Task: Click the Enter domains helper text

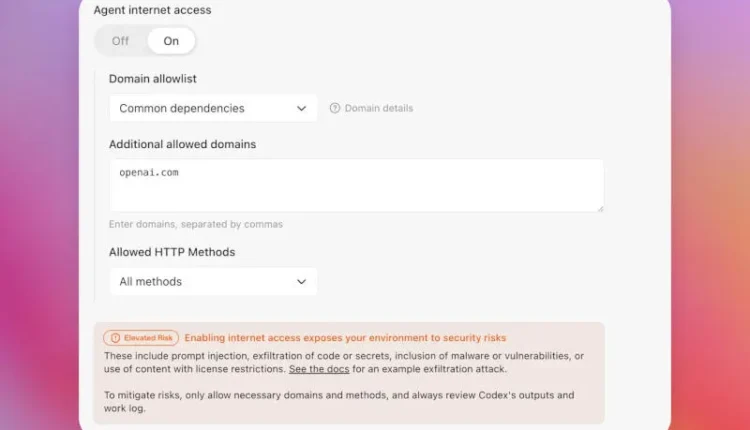Action: (x=195, y=224)
